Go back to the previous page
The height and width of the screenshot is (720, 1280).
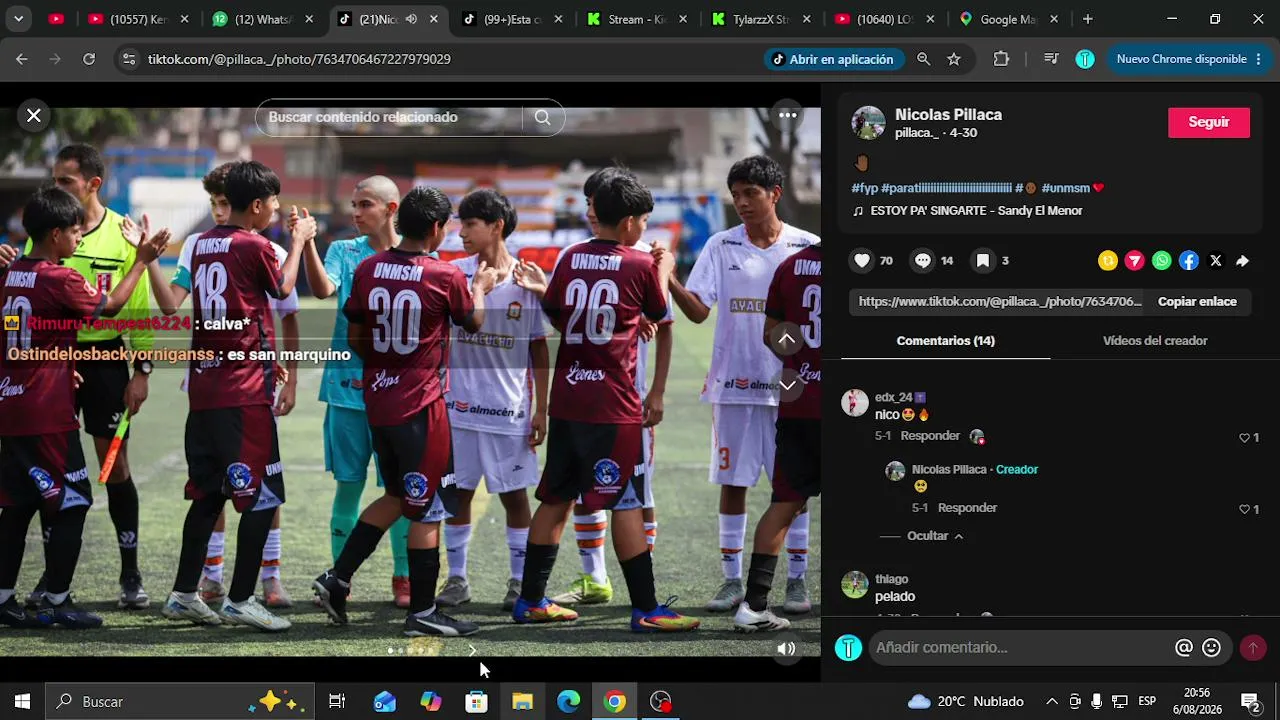[22, 59]
